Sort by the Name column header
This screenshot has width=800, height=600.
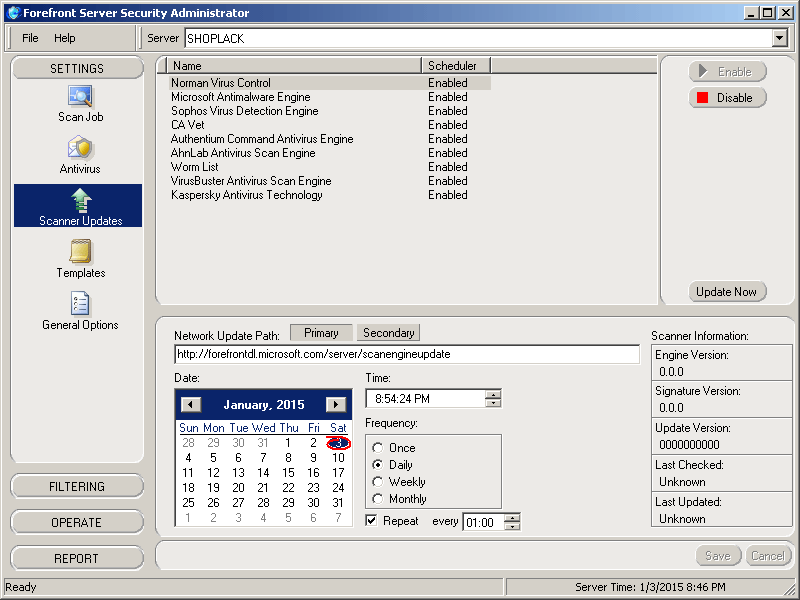coord(294,65)
